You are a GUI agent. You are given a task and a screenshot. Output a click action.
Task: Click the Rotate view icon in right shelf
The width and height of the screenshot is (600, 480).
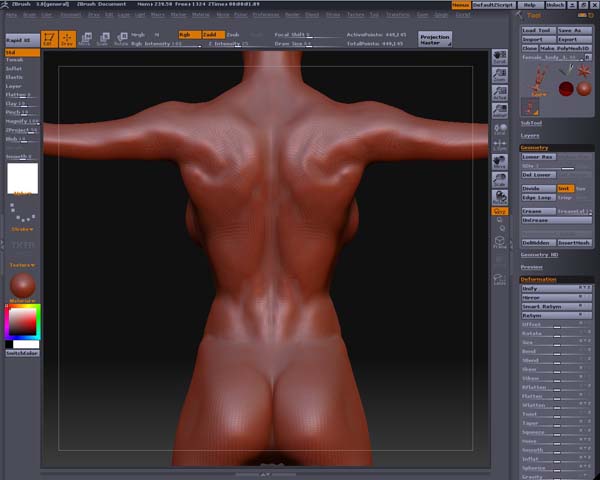[500, 198]
